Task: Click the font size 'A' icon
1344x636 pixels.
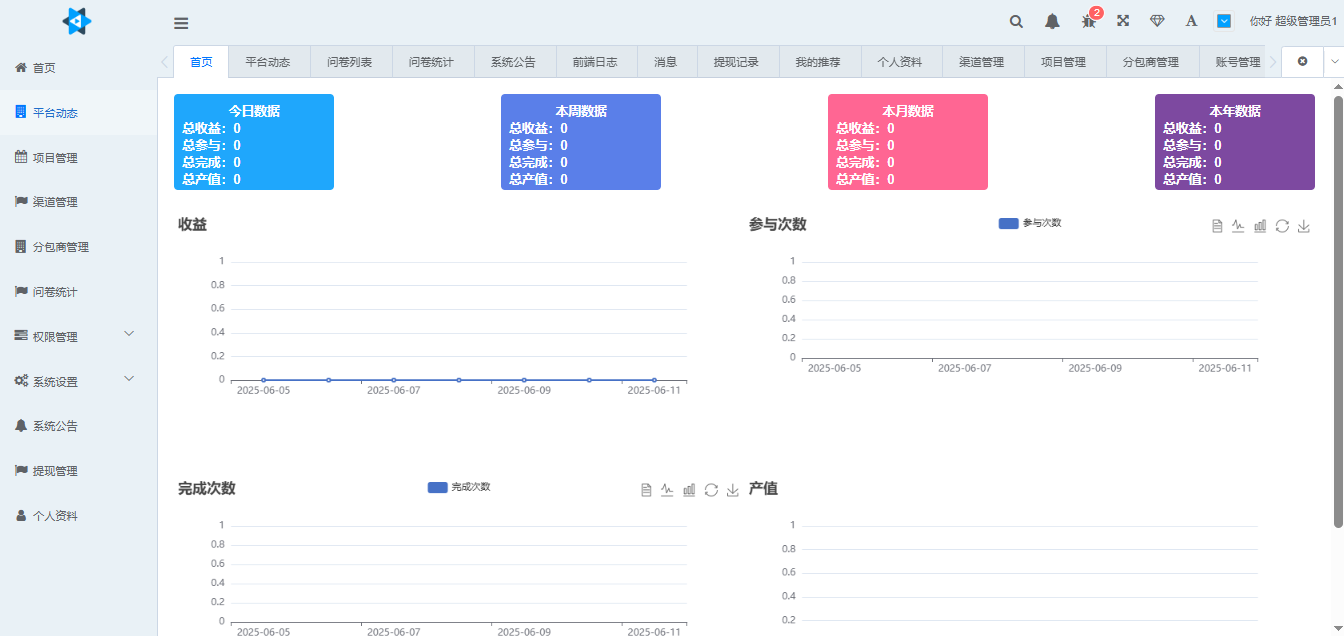Action: (x=1190, y=20)
